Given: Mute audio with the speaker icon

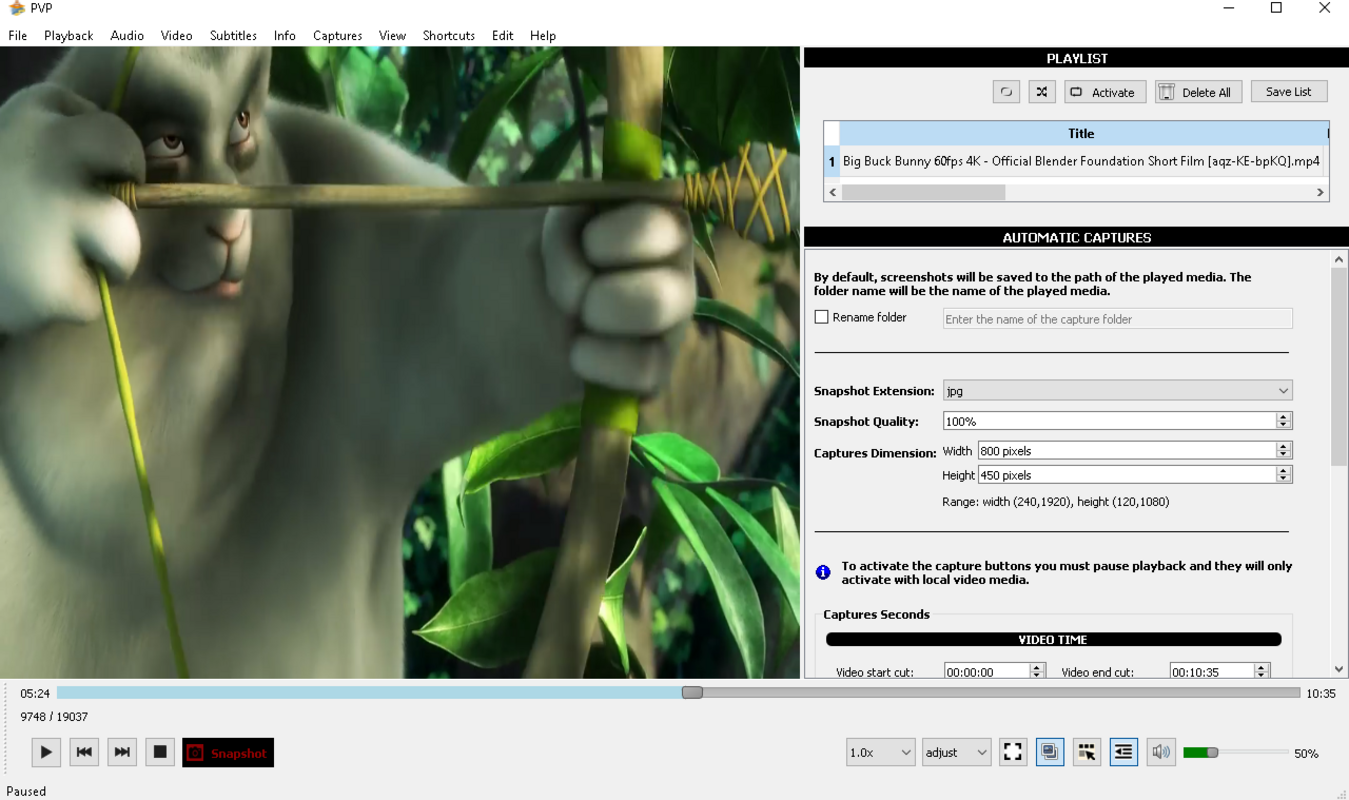Looking at the screenshot, I should tap(1161, 752).
